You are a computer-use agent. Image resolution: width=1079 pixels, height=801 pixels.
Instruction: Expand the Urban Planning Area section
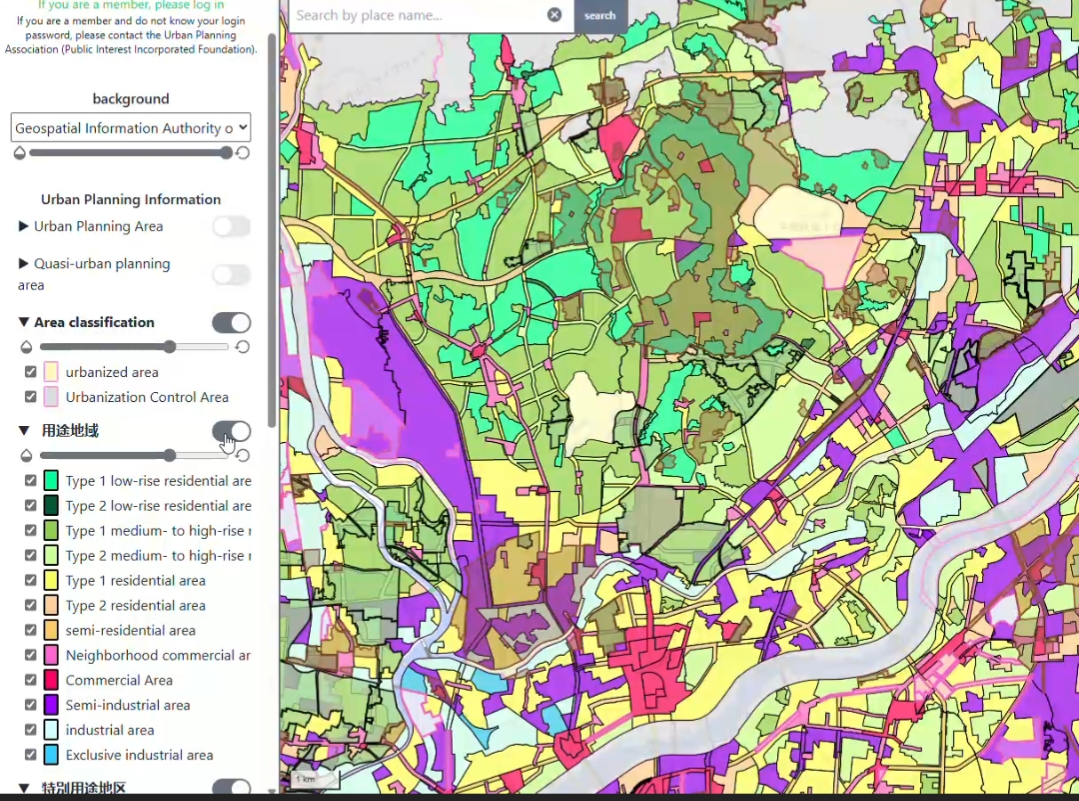click(24, 227)
